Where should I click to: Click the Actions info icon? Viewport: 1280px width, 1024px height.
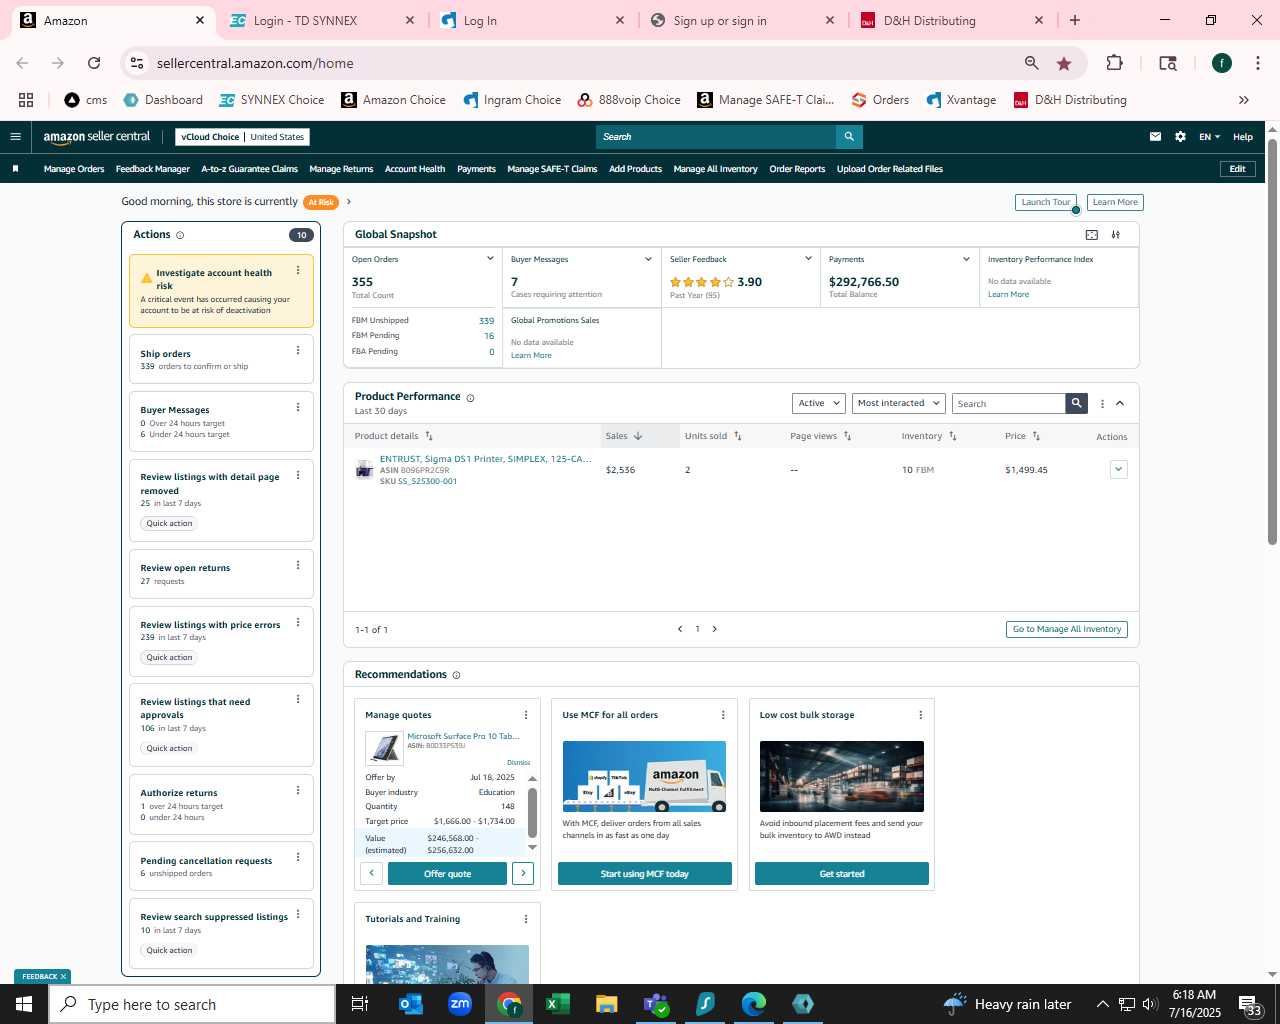point(180,235)
